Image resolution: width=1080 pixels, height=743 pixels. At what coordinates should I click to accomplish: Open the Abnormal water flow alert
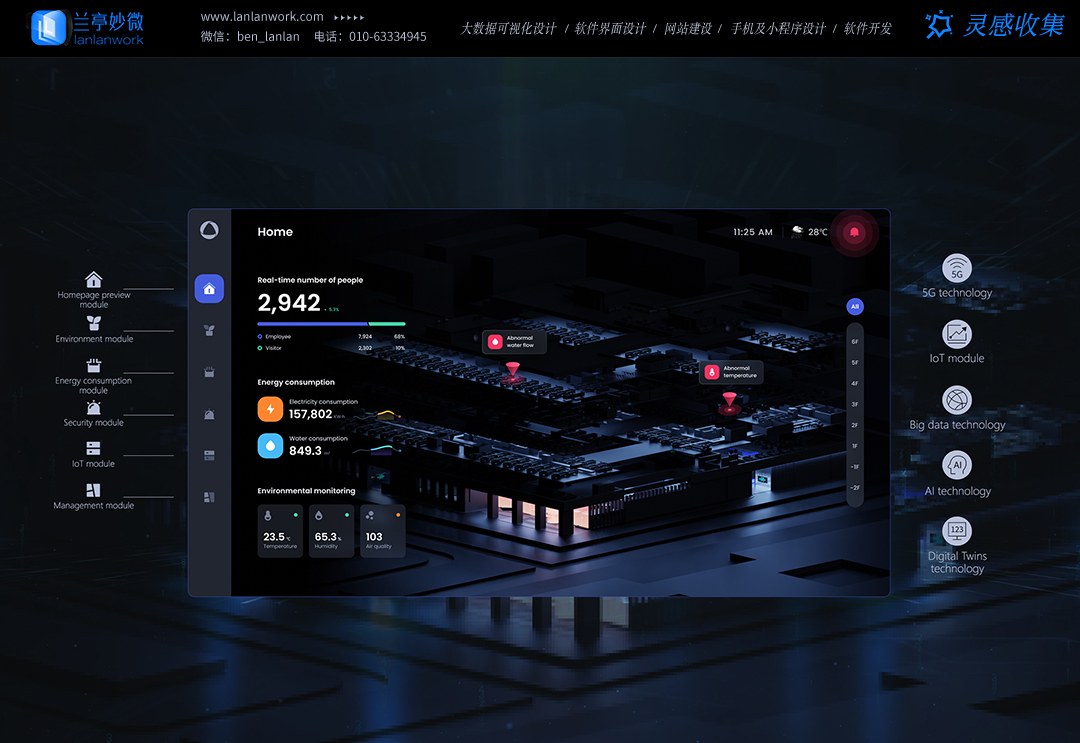click(516, 342)
